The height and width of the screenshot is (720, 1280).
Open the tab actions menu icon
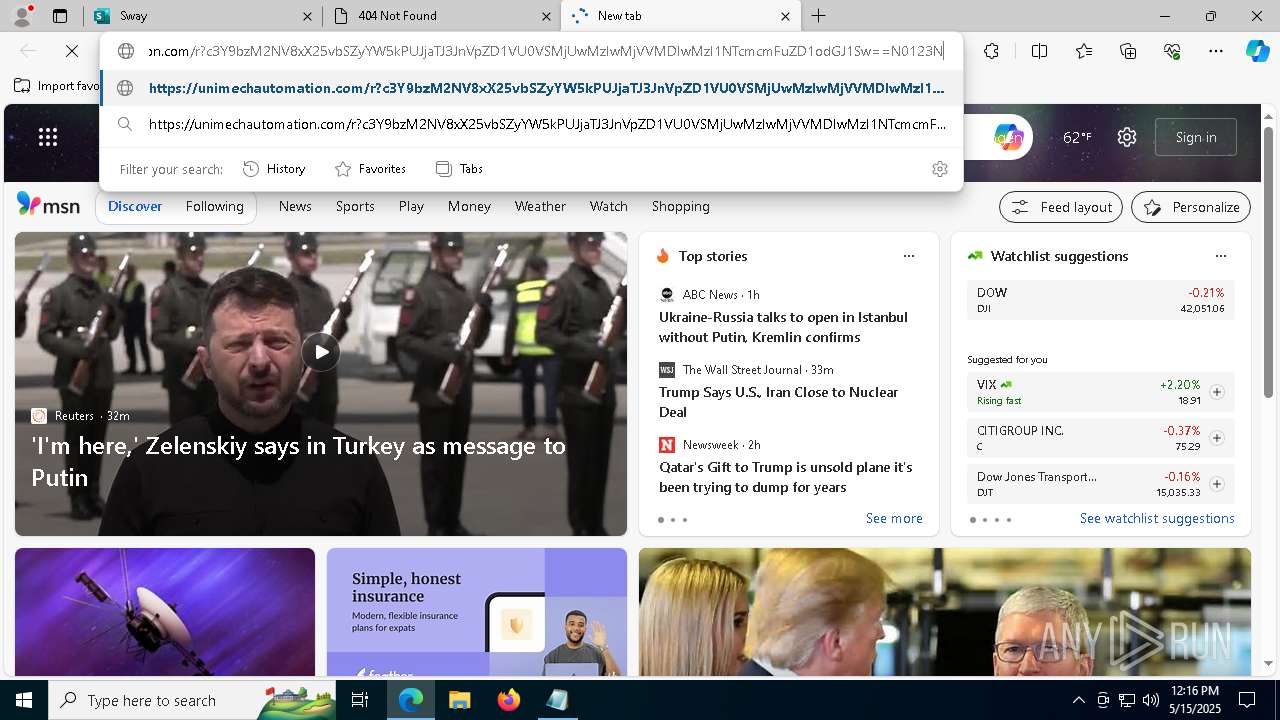[x=60, y=16]
